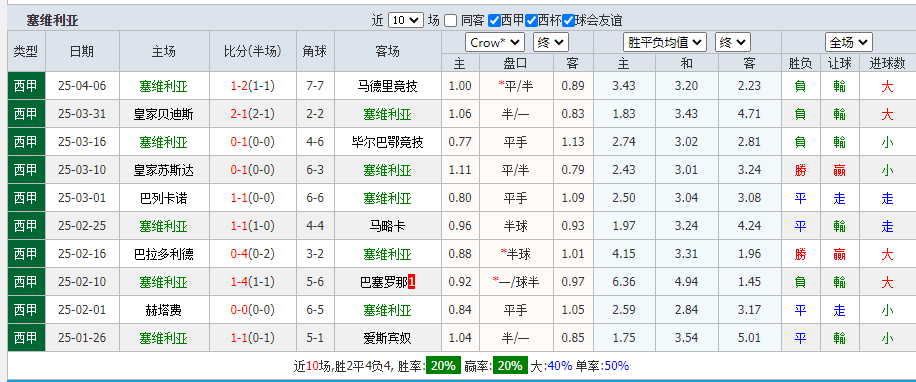Image resolution: width=916 pixels, height=382 pixels.
Task: Click handicap *平/半 in 25-04-06 row
Action: (515, 86)
